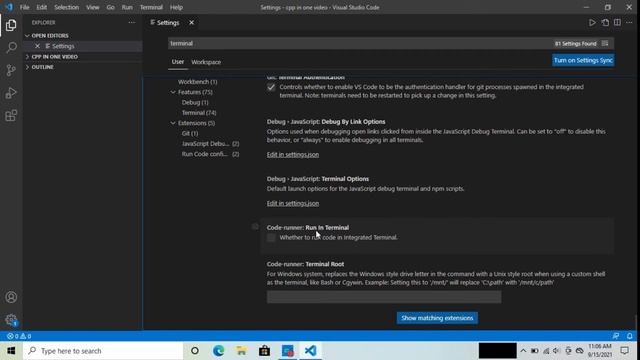Click the Visual Studio Code taskbar icon

(x=310, y=351)
